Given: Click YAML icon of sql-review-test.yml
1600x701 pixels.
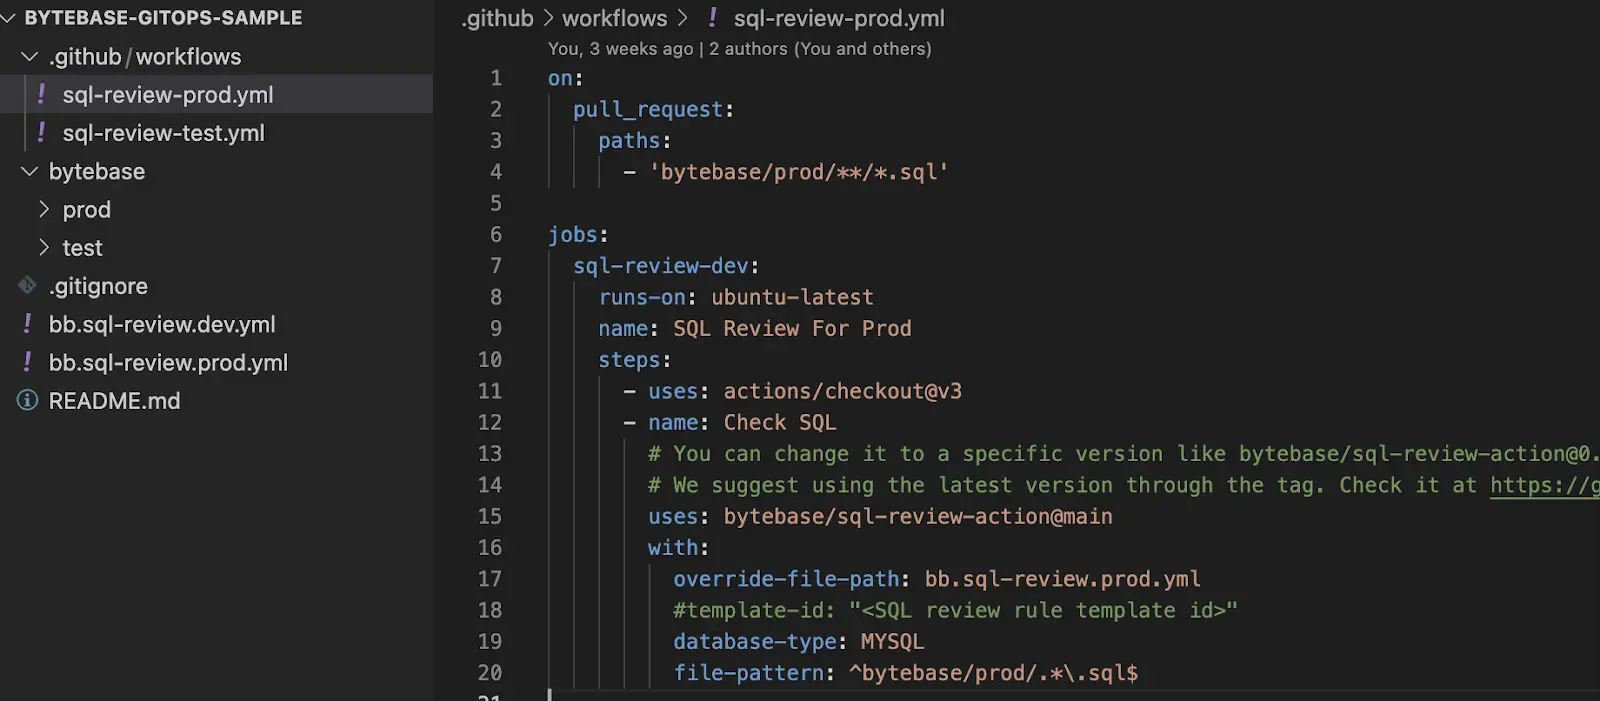Looking at the screenshot, I should 41,132.
